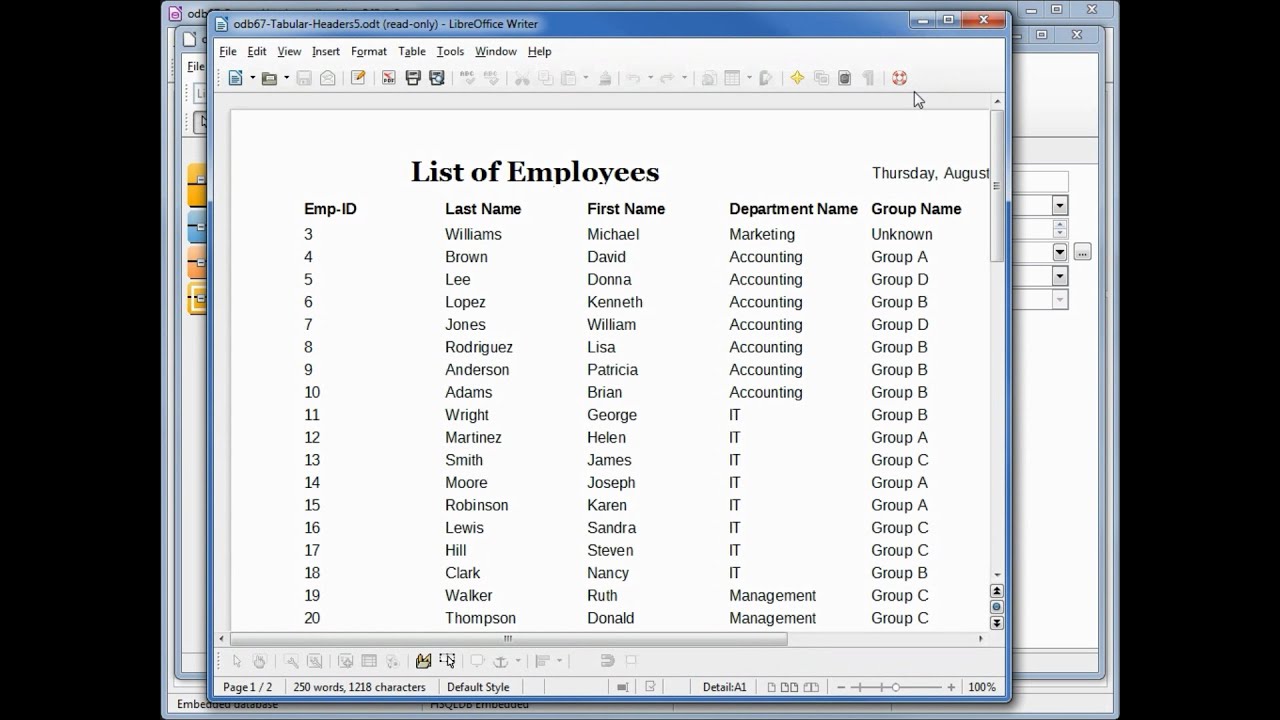Click the ellipsis button in background window
This screenshot has height=720, width=1280.
click(1082, 253)
